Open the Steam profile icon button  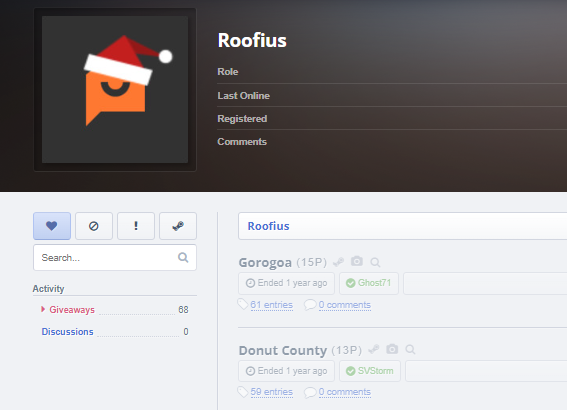tap(178, 226)
